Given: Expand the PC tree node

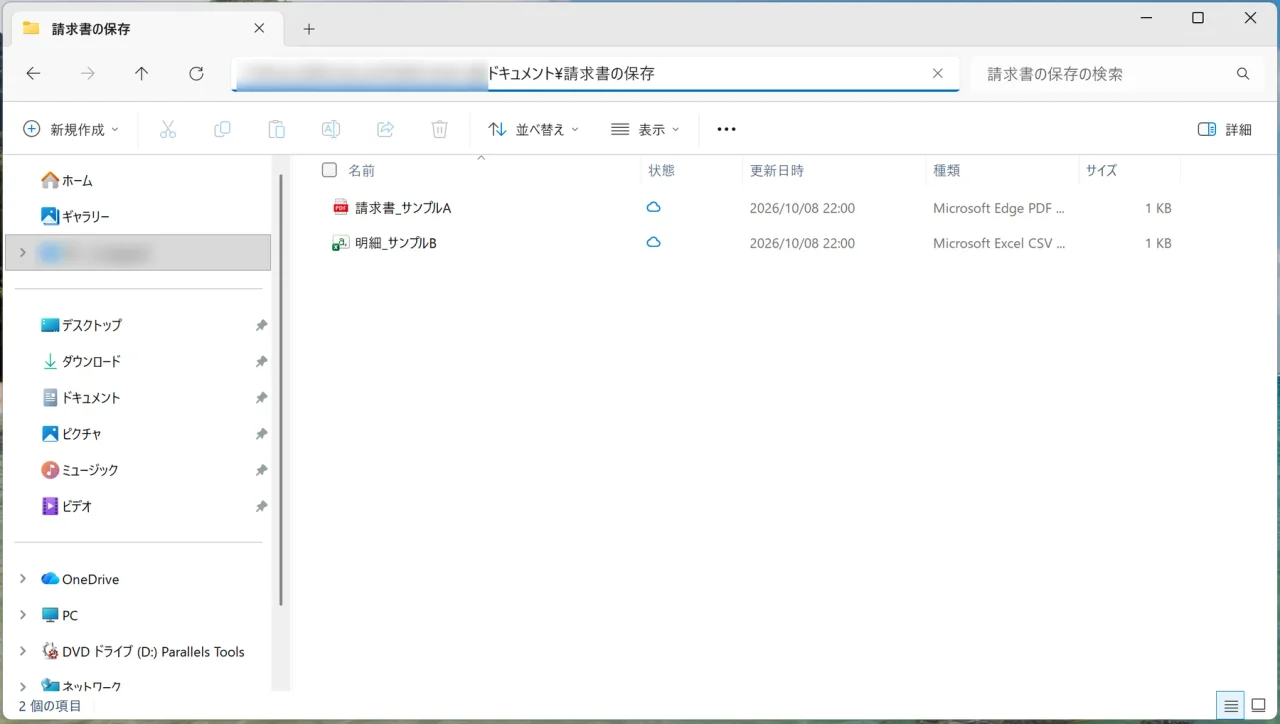Looking at the screenshot, I should pos(23,615).
